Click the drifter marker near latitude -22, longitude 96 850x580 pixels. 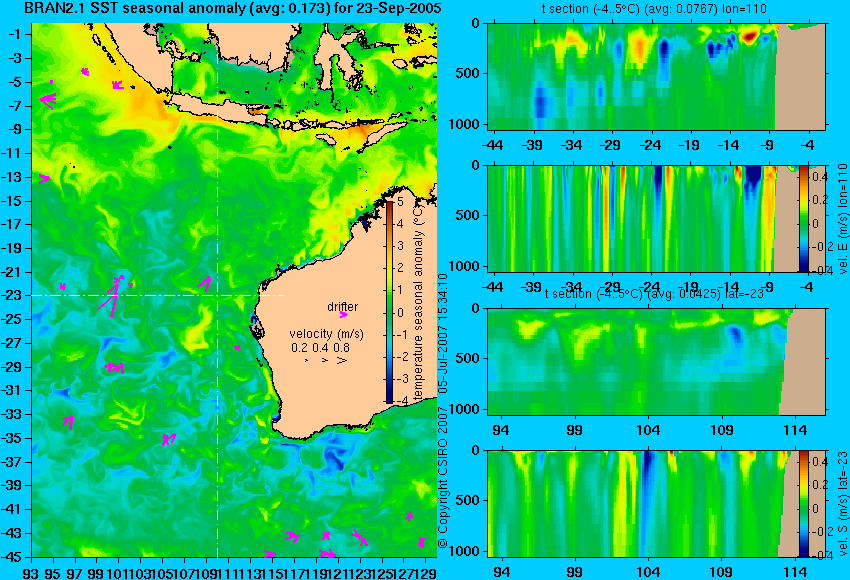[63, 286]
